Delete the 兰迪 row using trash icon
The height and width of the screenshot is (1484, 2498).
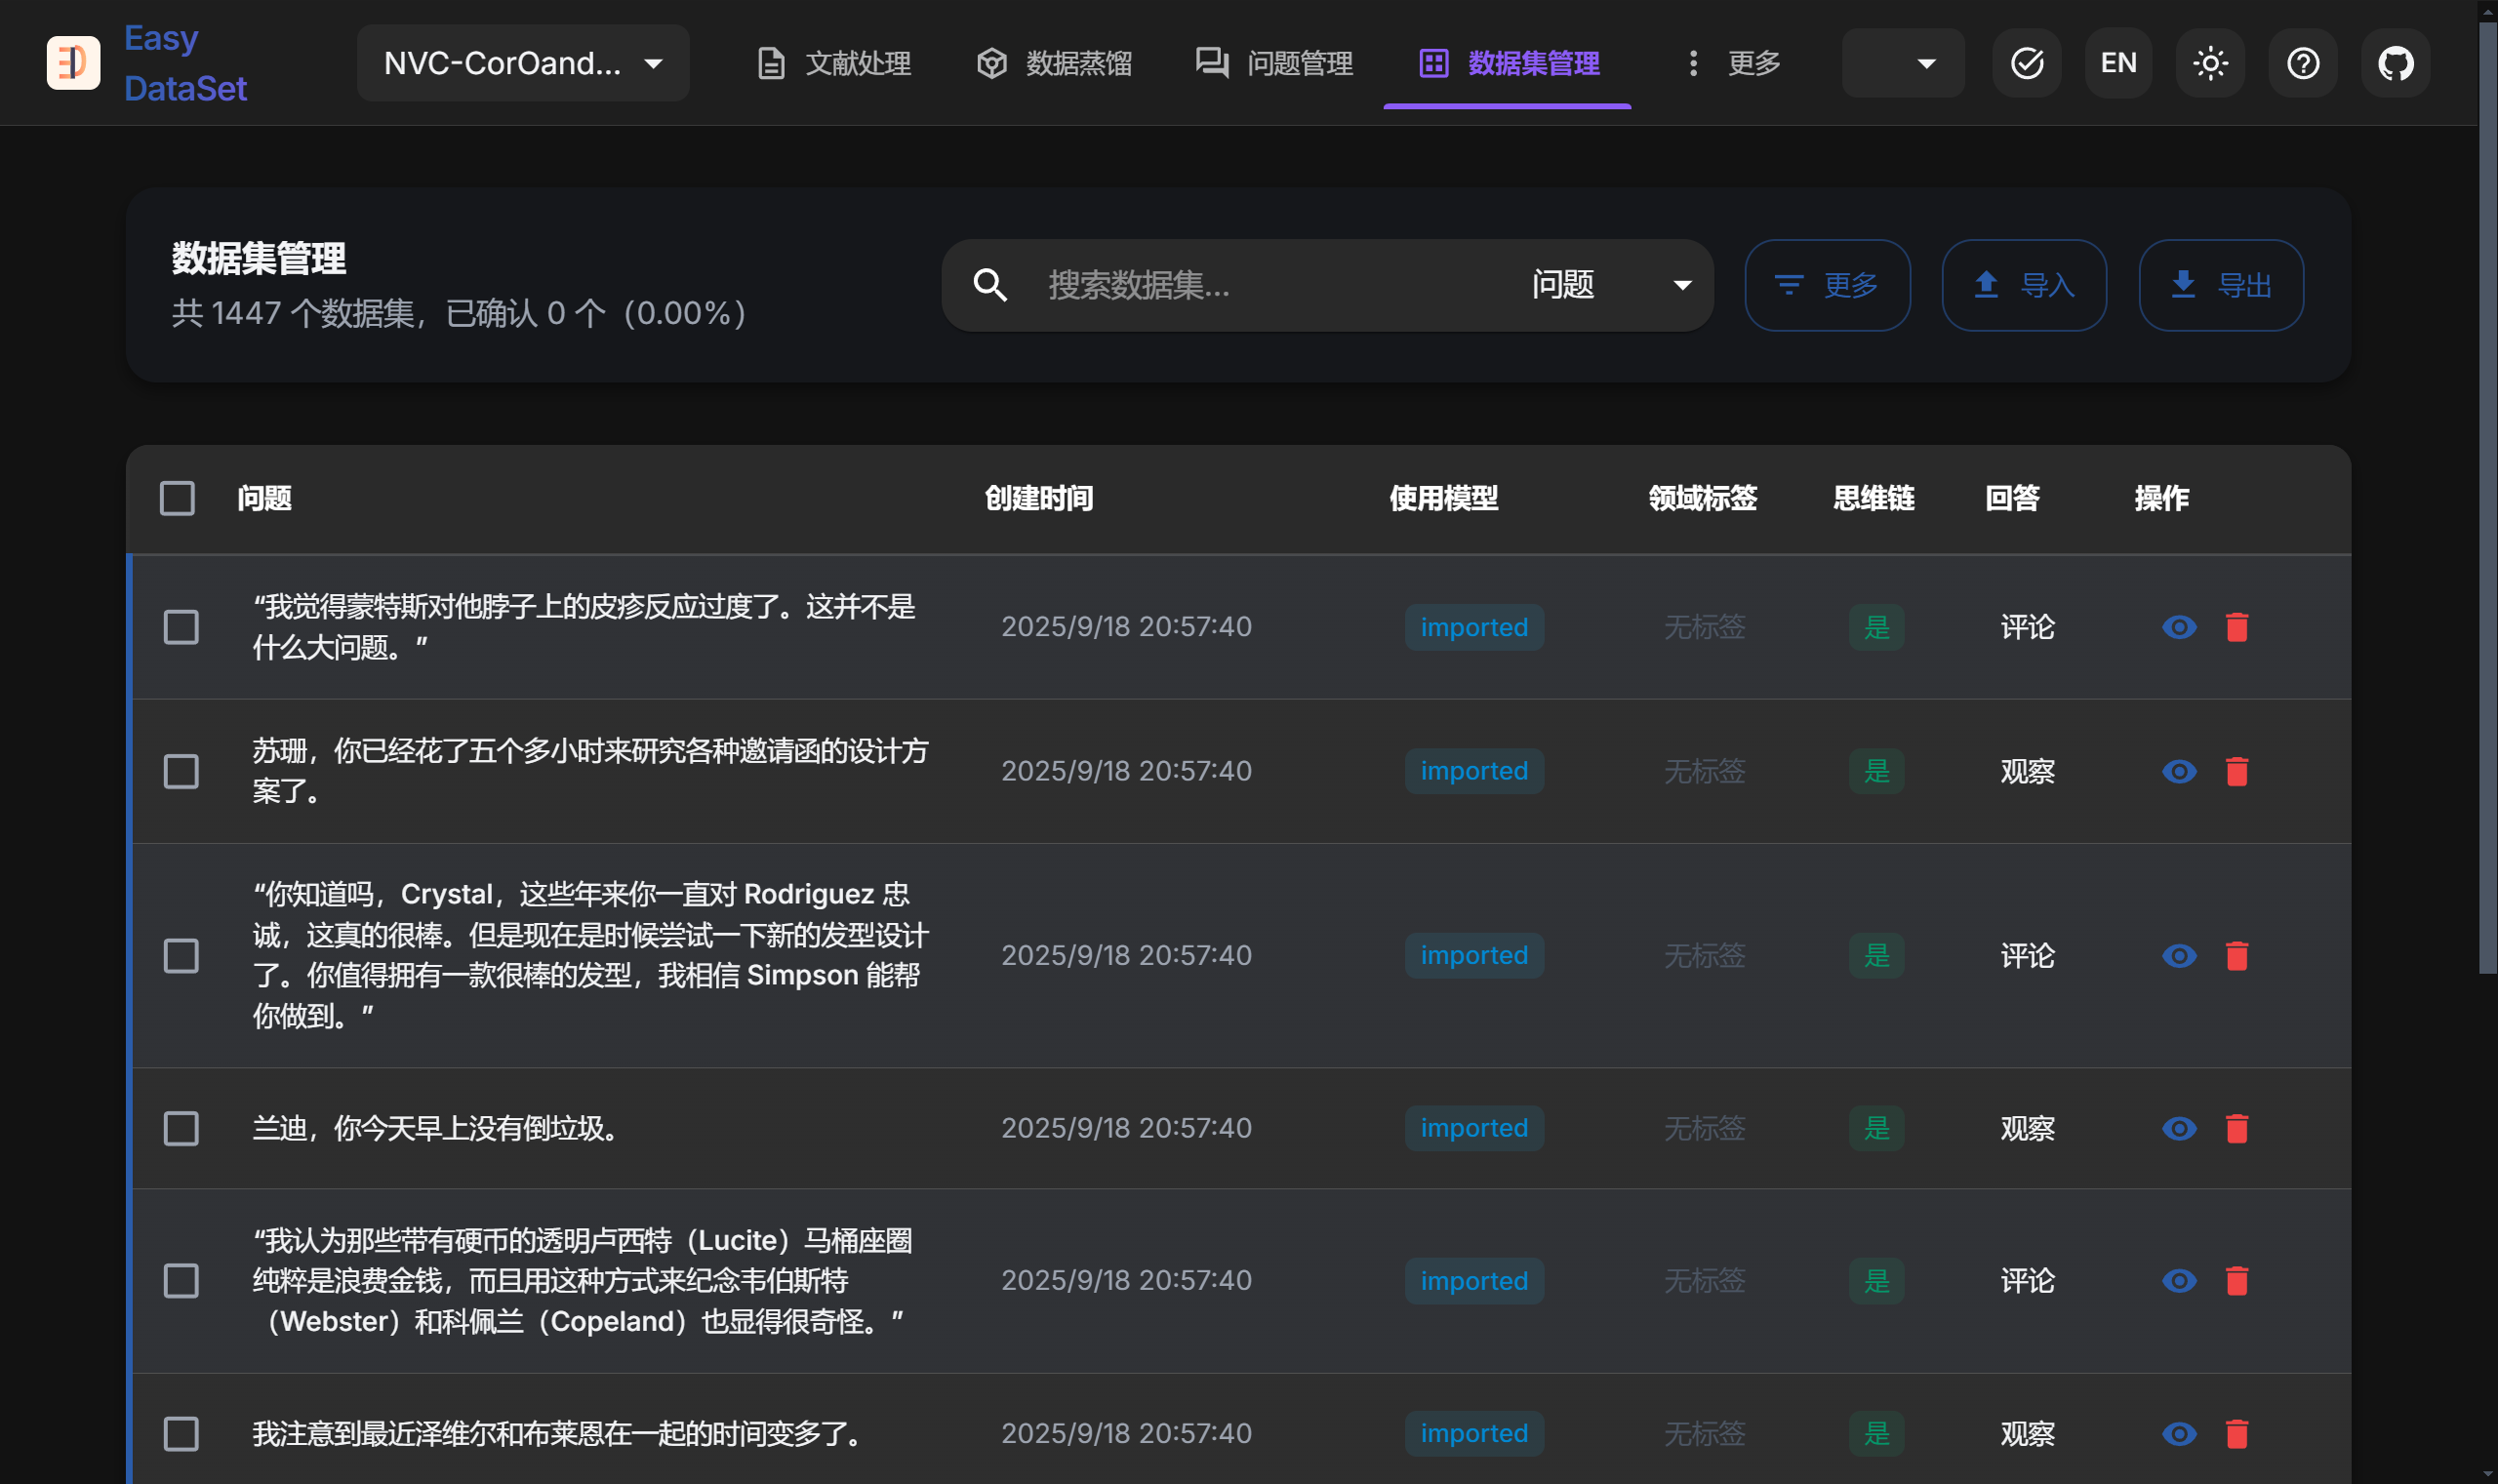[x=2237, y=1128]
